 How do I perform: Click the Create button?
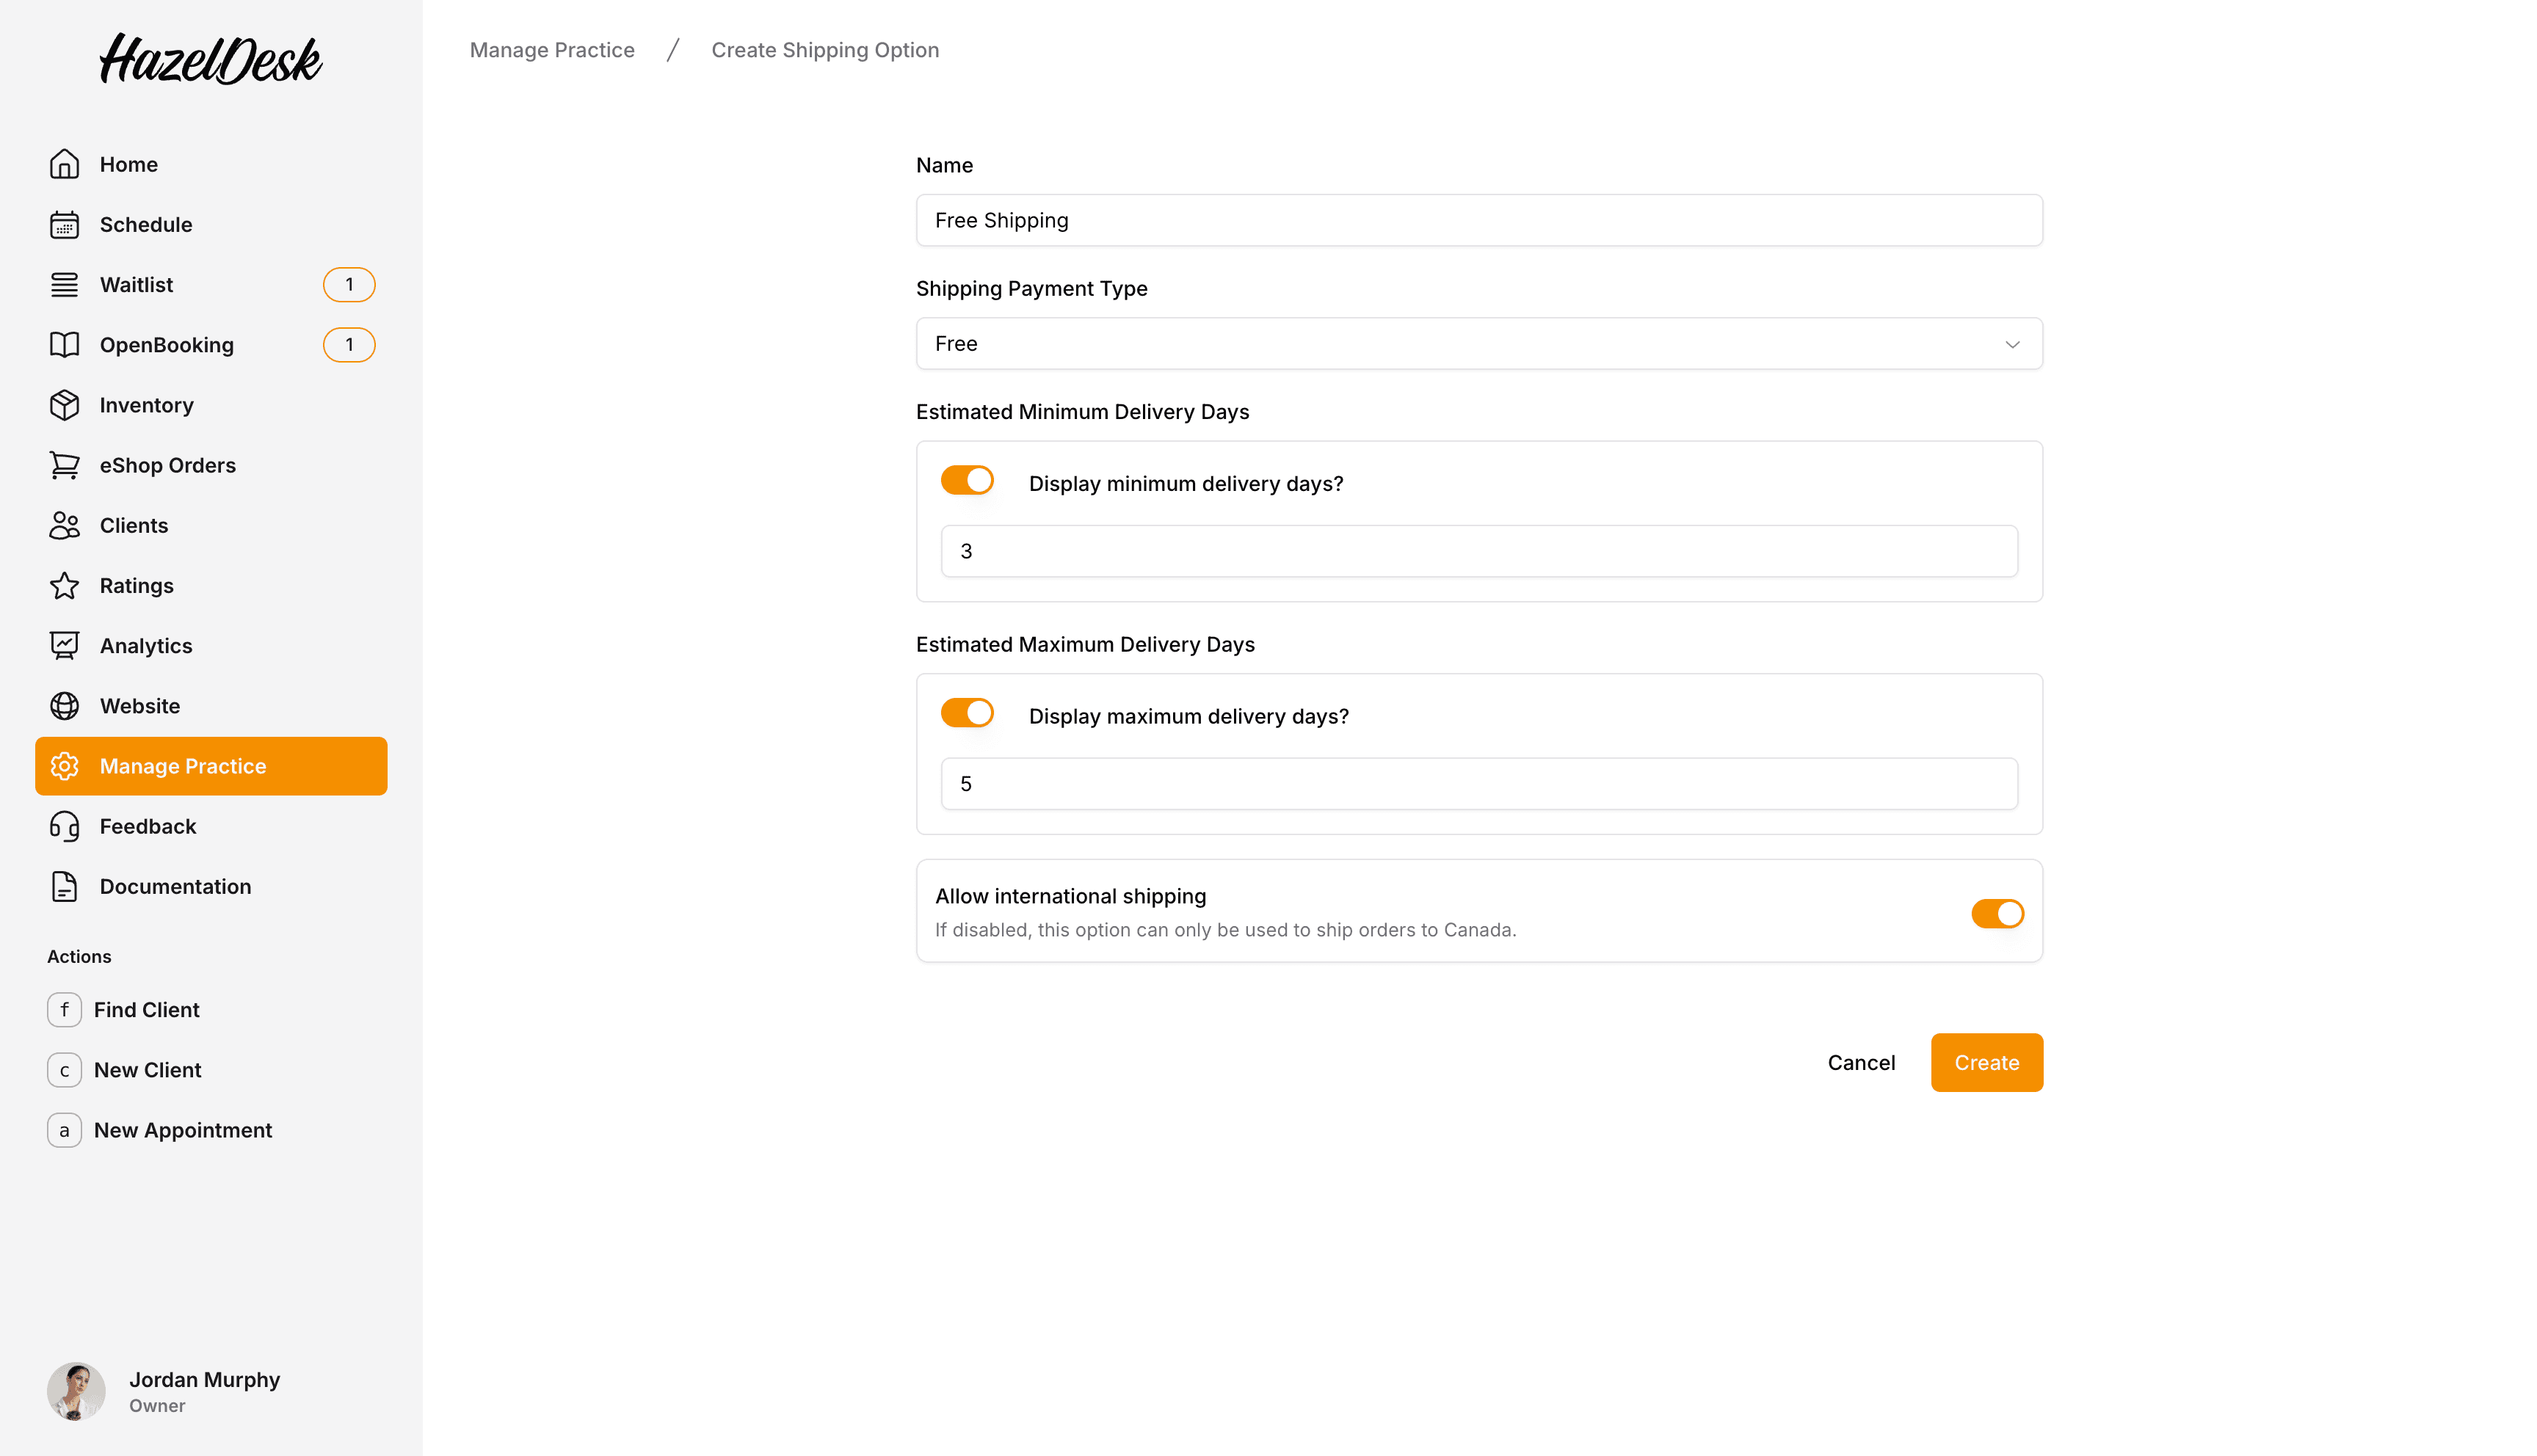1986,1062
